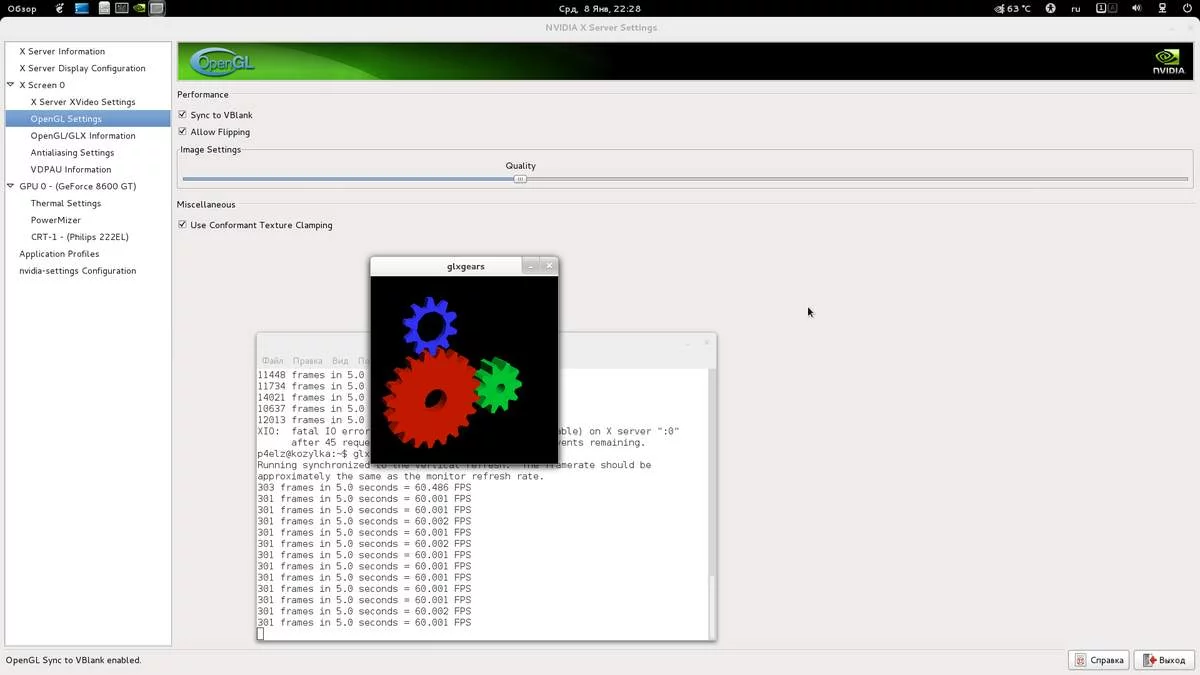Close the terminal window

(x=706, y=343)
